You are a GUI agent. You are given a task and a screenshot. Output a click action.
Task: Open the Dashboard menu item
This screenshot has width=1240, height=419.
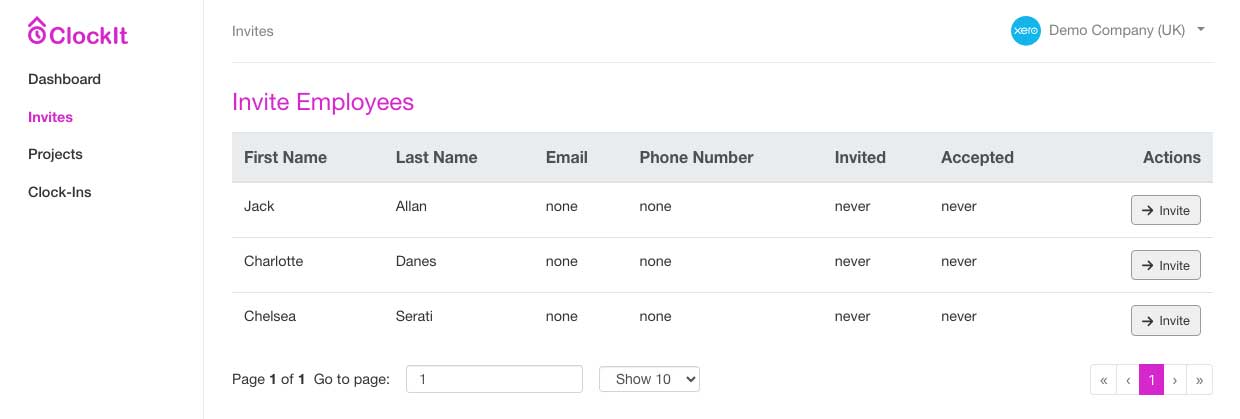pyautogui.click(x=64, y=79)
